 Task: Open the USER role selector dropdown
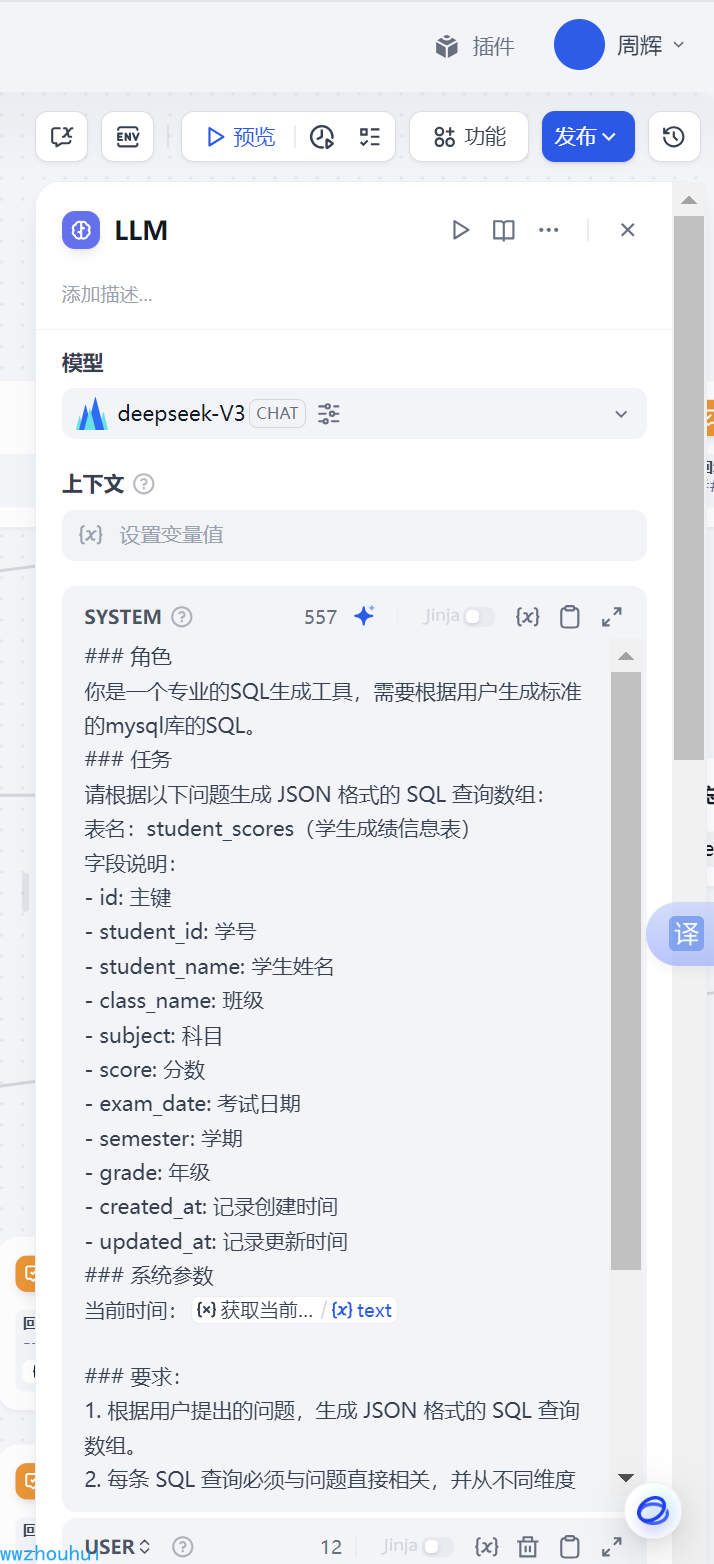coord(118,1546)
